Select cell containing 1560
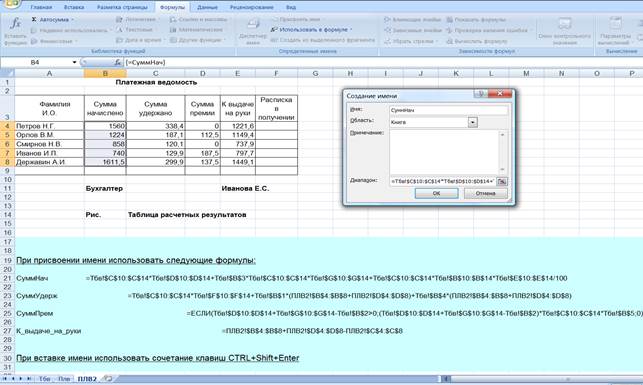 pos(105,126)
